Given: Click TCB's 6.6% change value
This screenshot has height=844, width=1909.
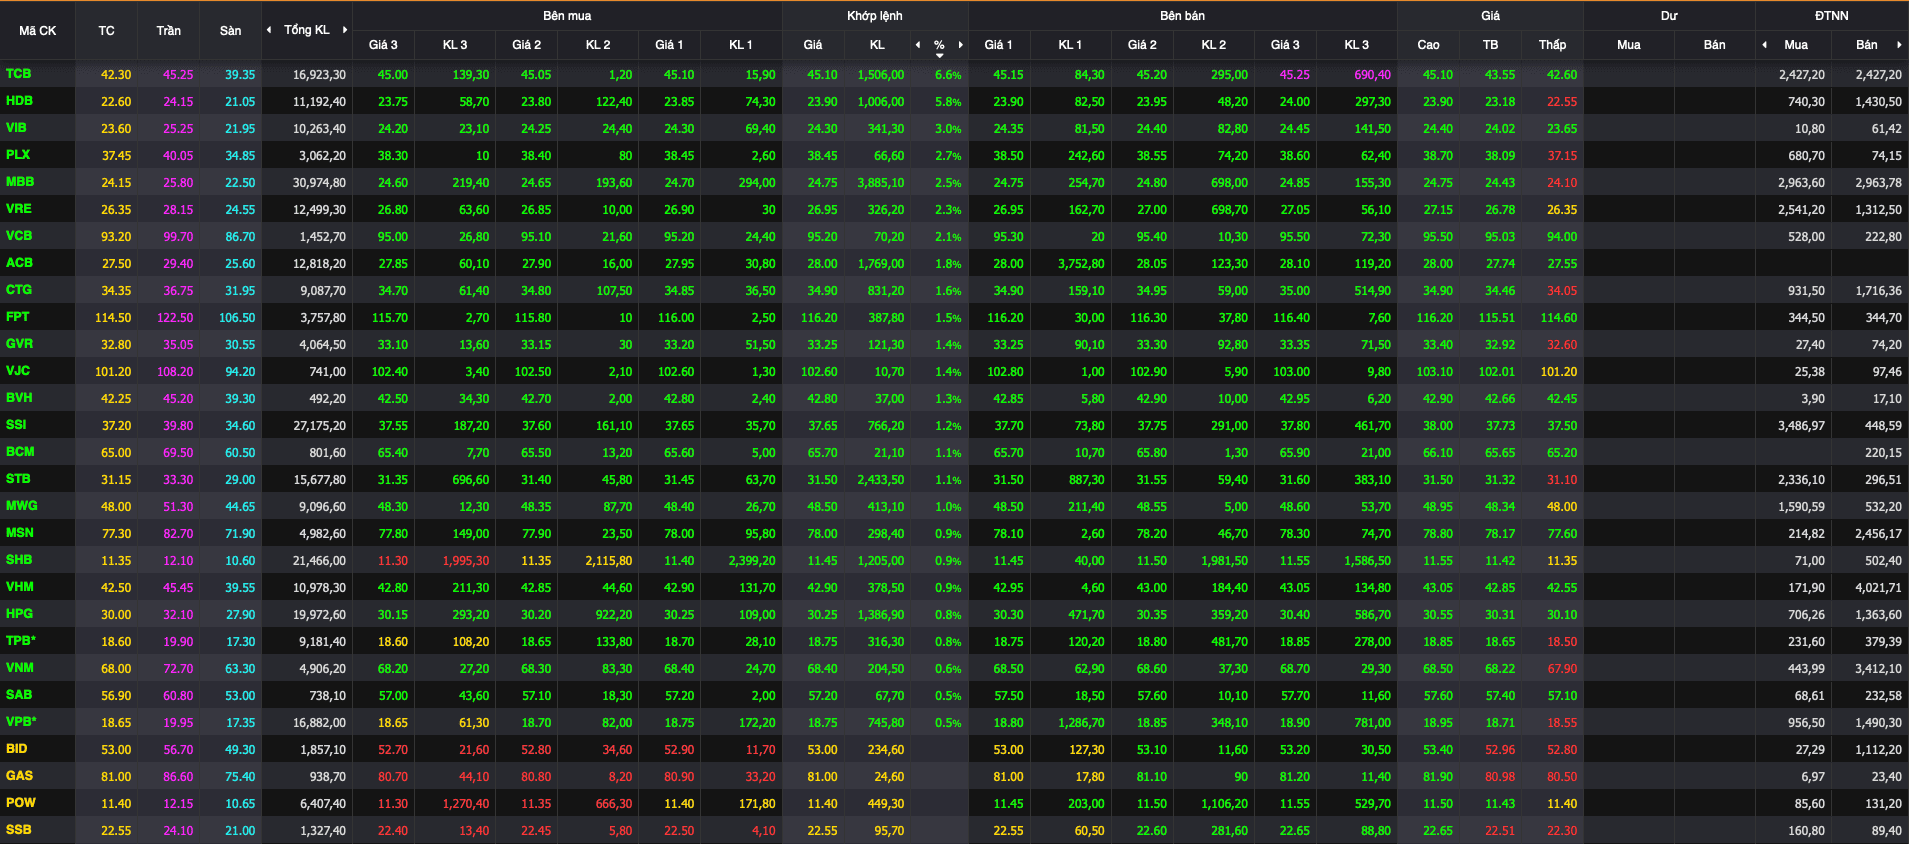Looking at the screenshot, I should pos(948,75).
